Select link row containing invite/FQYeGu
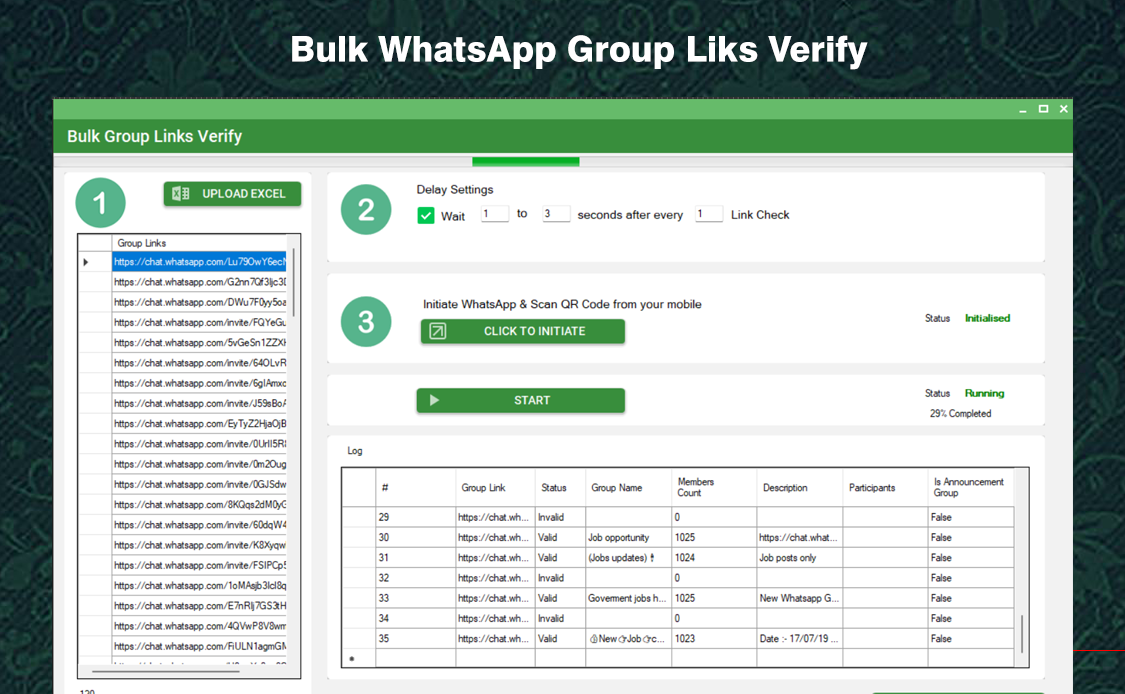The width and height of the screenshot is (1125, 694). tap(199, 322)
